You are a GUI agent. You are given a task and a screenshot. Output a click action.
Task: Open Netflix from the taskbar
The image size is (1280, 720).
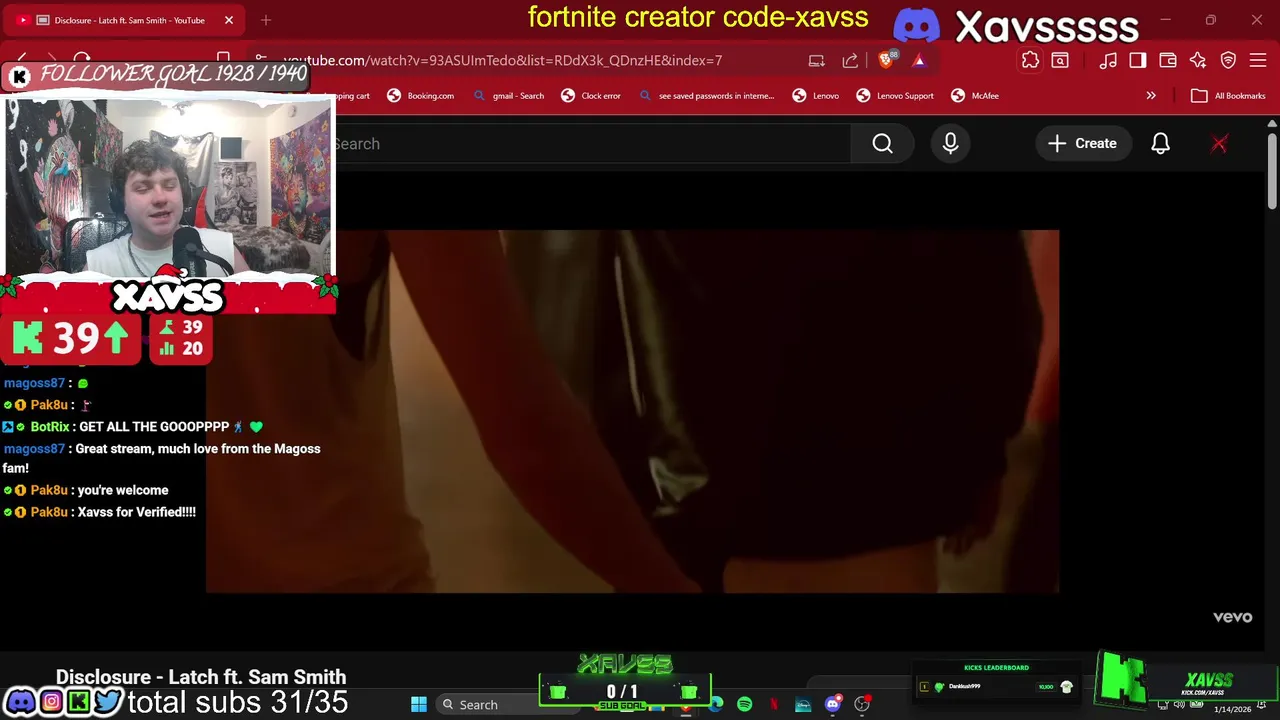click(773, 704)
